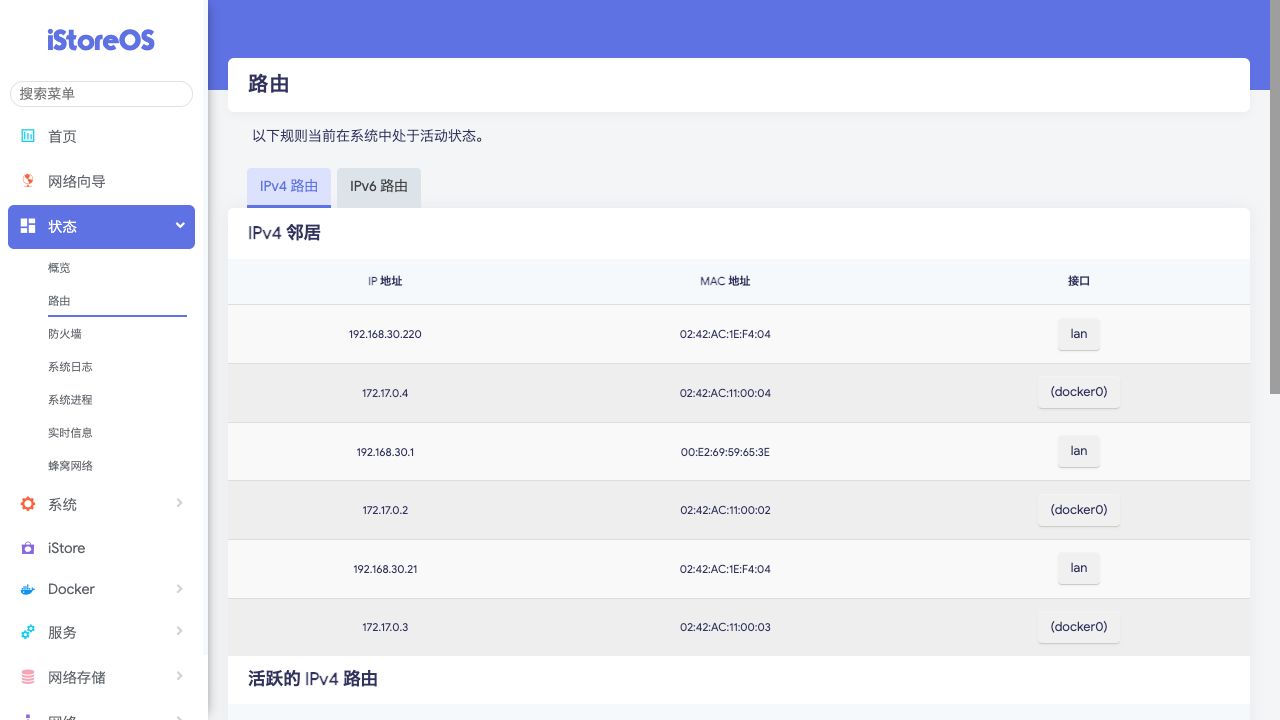Open the 系统日志 page
The height and width of the screenshot is (720, 1280).
pyautogui.click(x=70, y=367)
